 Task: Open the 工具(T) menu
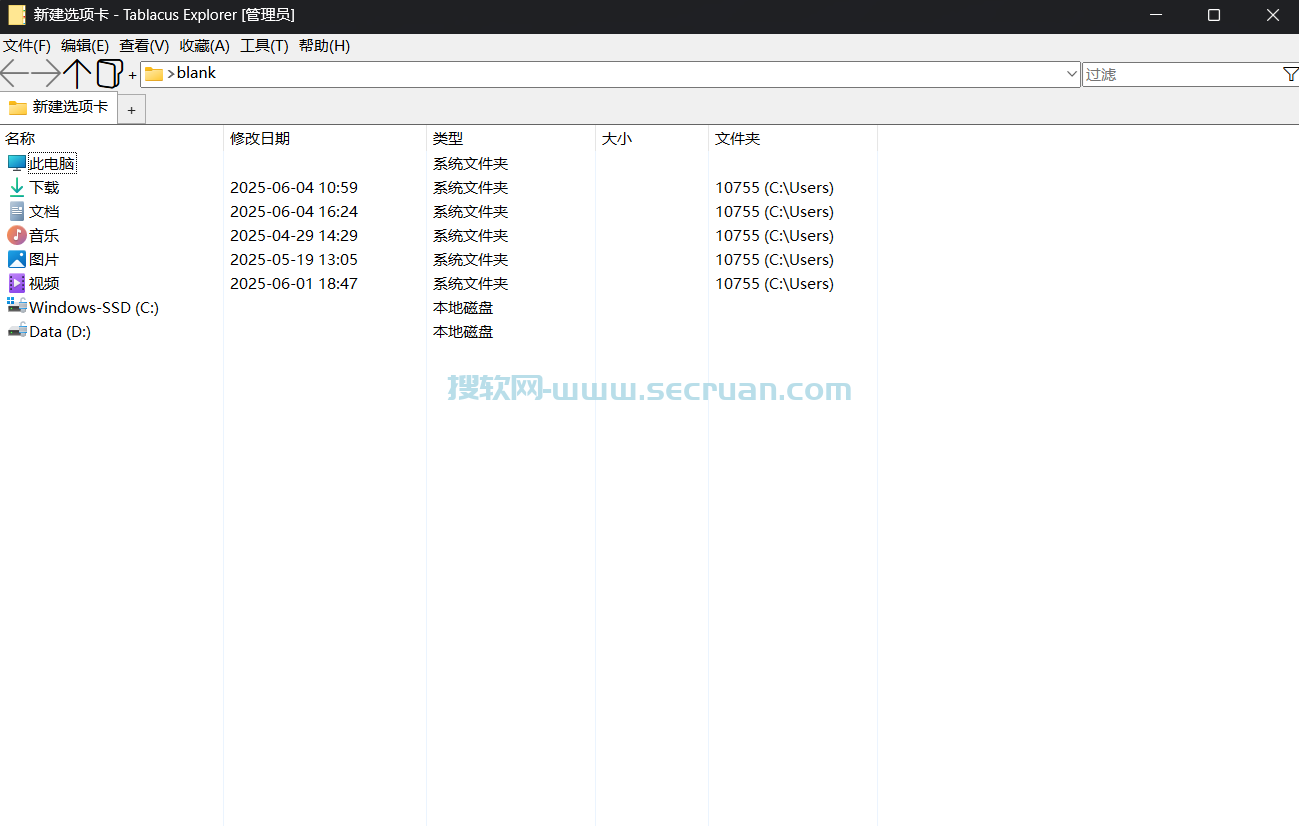click(x=264, y=46)
